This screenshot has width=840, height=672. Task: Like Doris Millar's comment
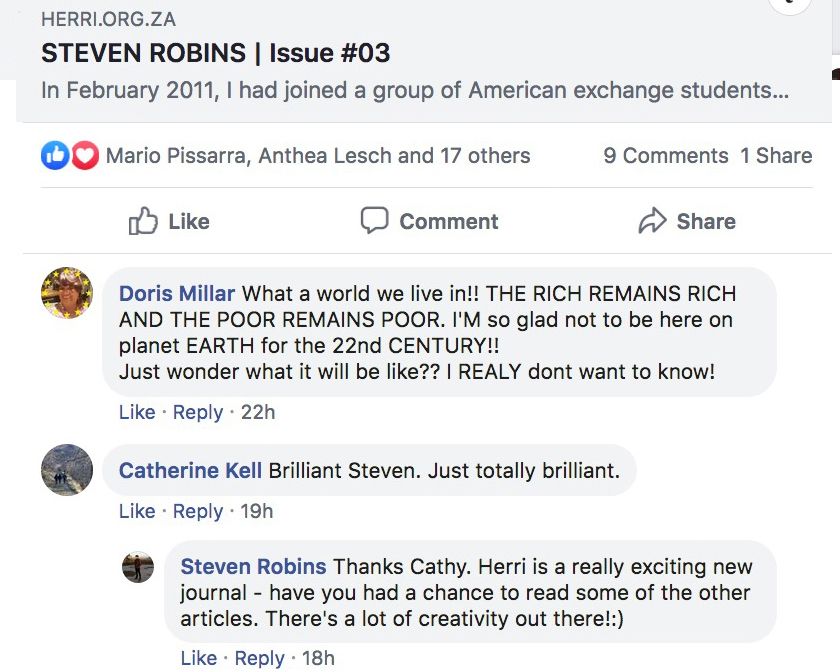137,412
